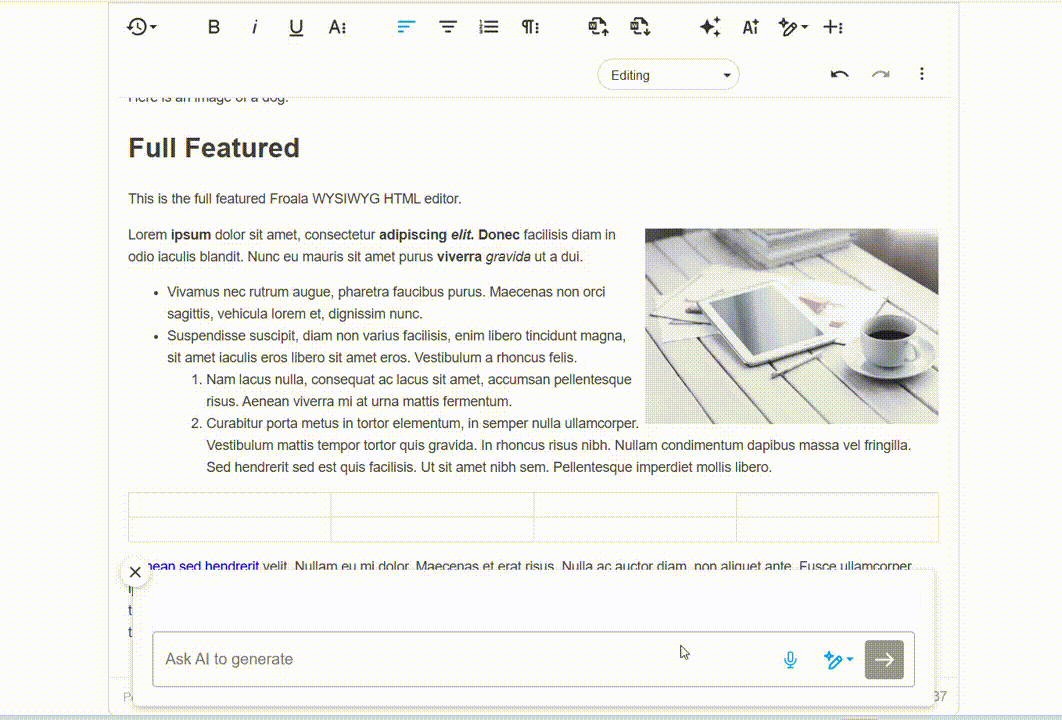Undo the last change
Screen dimensions: 1062x720
[x=839, y=75]
